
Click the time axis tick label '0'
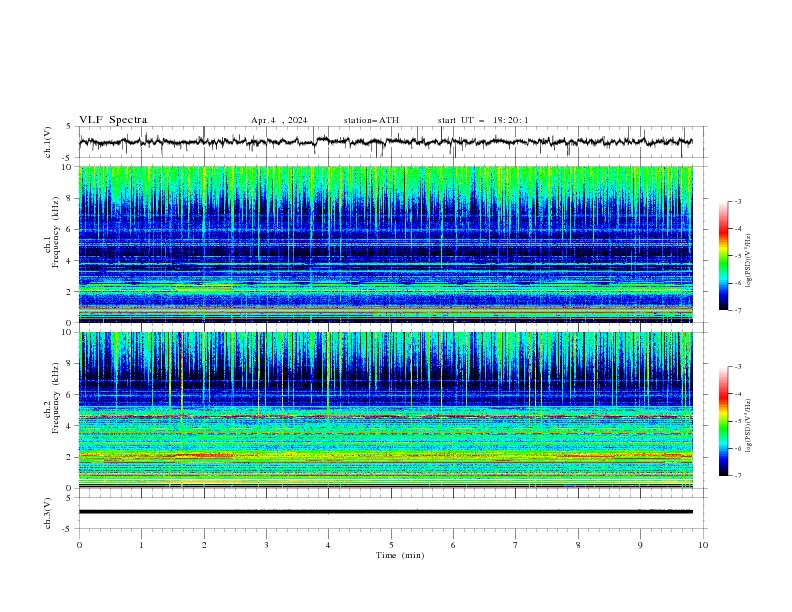coord(79,545)
